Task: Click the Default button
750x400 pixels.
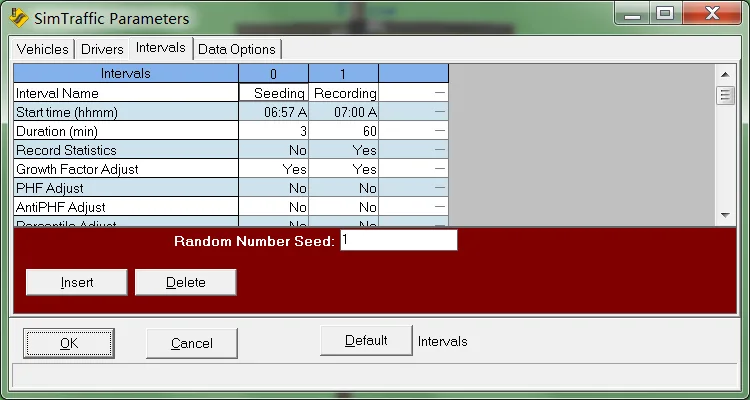Action: tap(366, 341)
